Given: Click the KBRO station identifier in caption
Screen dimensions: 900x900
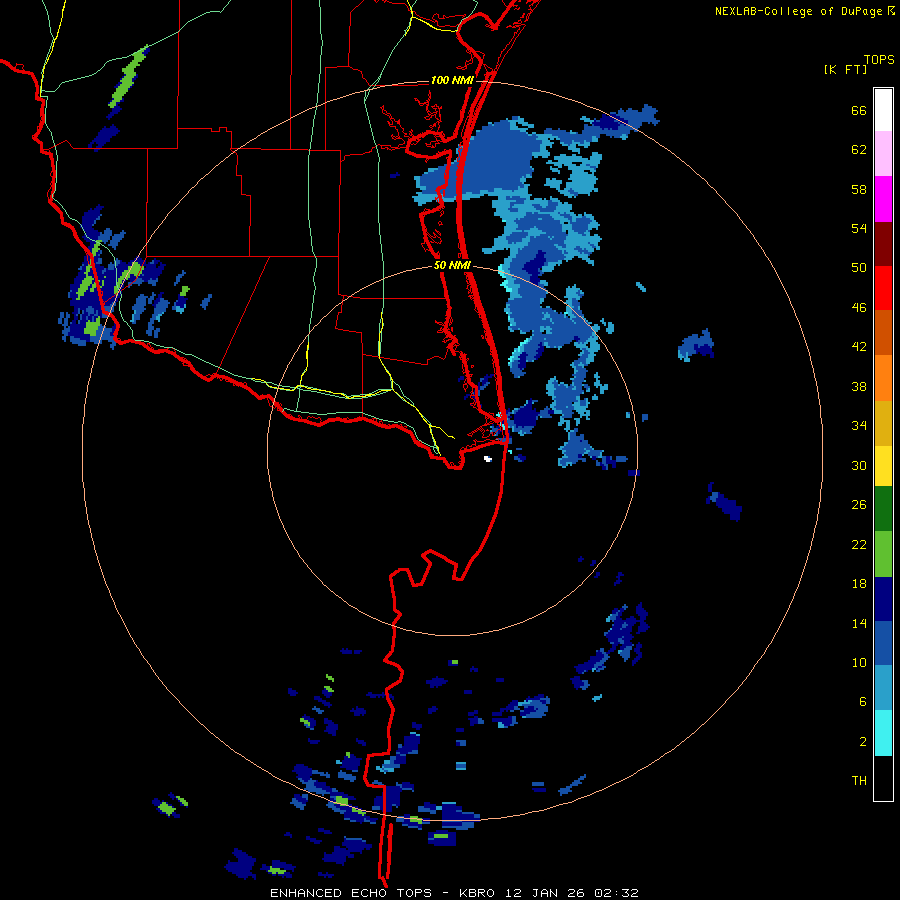Looking at the screenshot, I should [479, 893].
